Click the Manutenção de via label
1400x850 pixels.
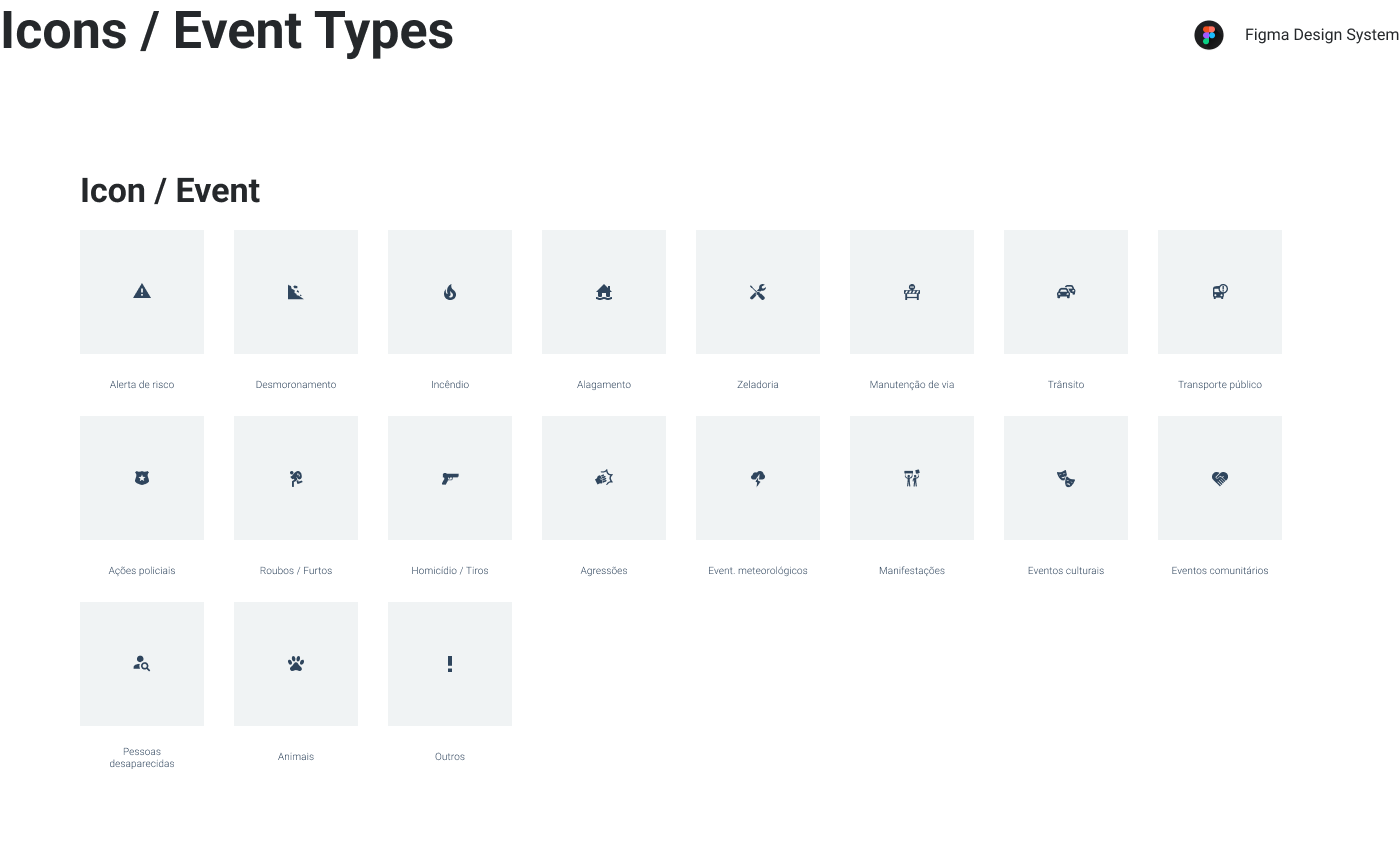(912, 385)
